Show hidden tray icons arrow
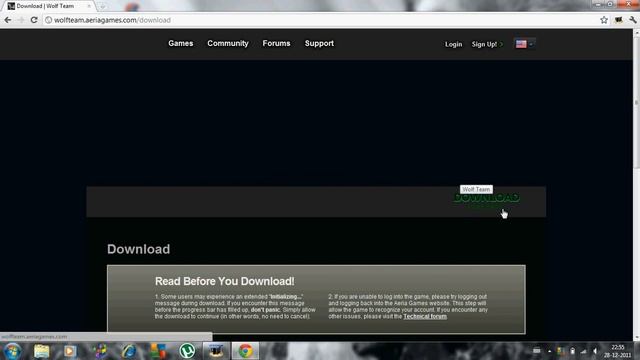Image resolution: width=640 pixels, height=360 pixels. click(549, 351)
